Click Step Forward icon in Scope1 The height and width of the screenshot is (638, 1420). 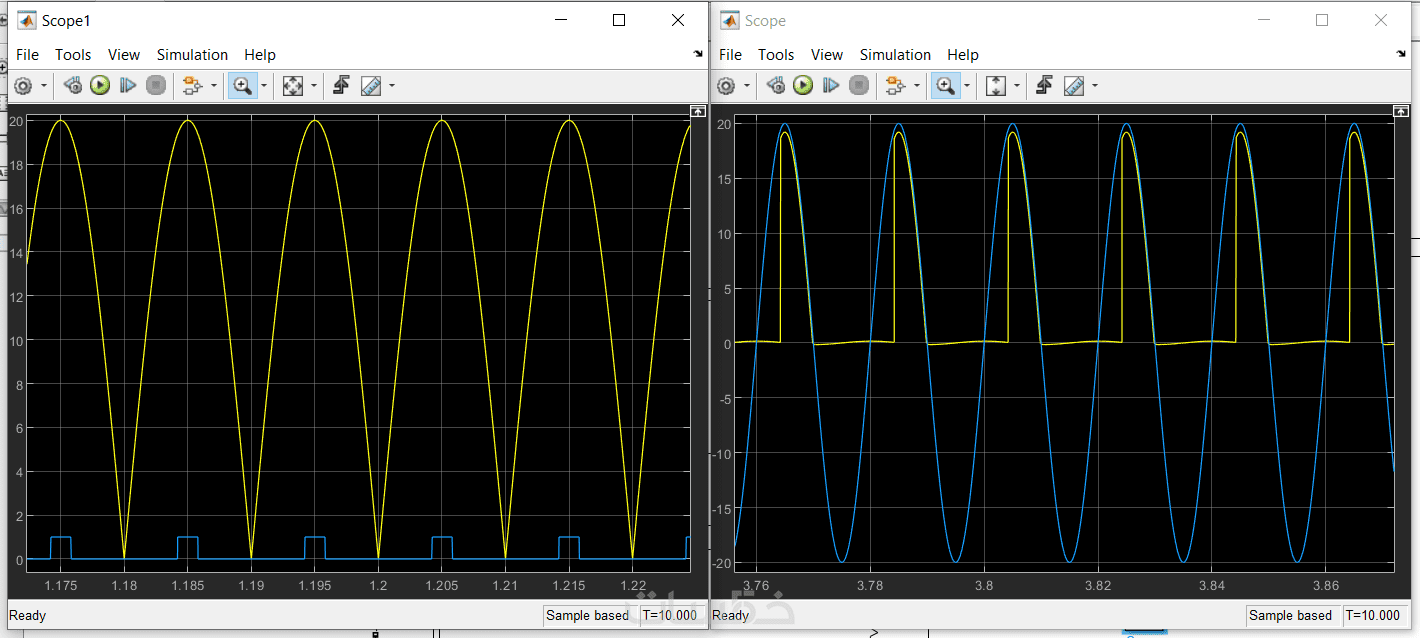coord(128,86)
